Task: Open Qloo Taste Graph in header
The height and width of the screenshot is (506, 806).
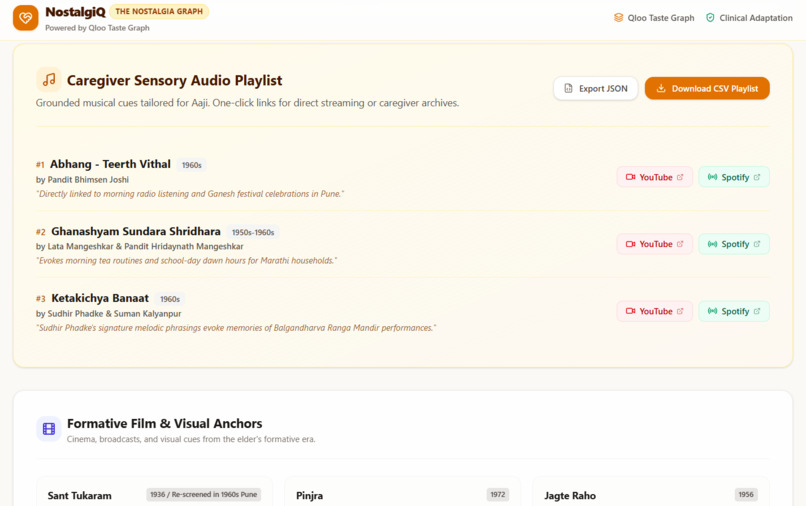Action: pyautogui.click(x=654, y=17)
